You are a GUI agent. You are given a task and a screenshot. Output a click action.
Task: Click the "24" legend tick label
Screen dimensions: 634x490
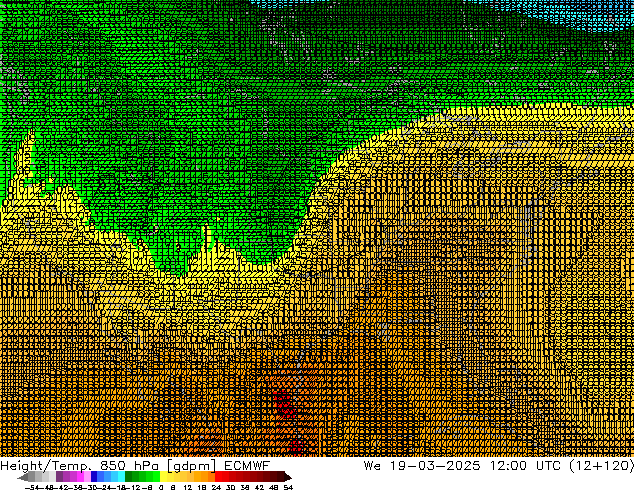point(216,487)
